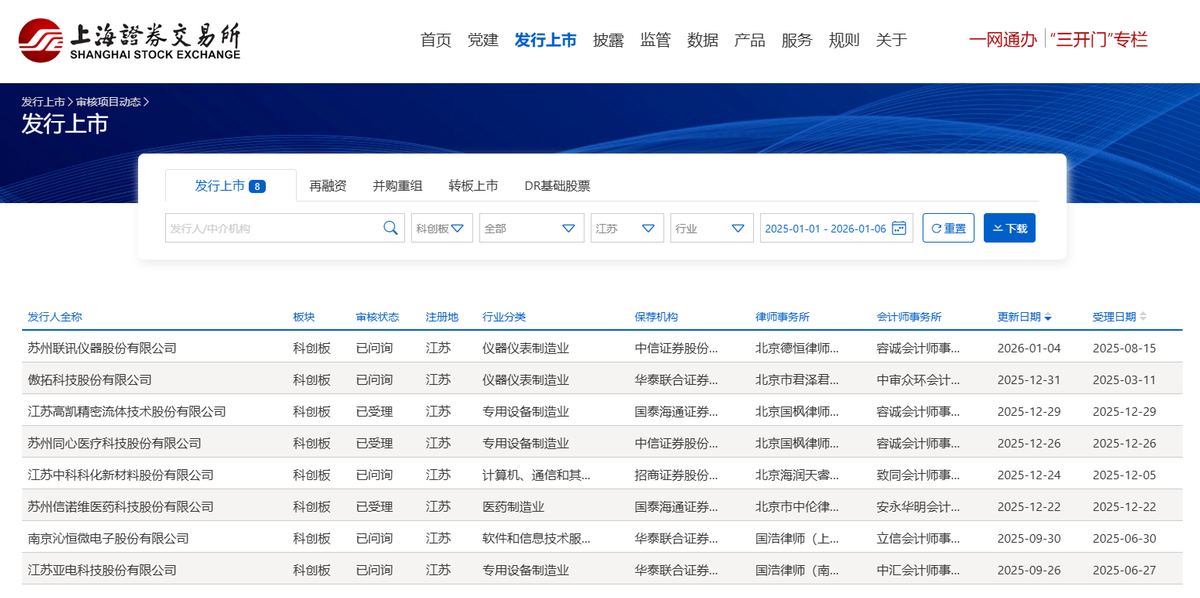This screenshot has height=598, width=1200.
Task: Open 苏州联讯仪器股份有限公司 entry
Action: click(102, 348)
